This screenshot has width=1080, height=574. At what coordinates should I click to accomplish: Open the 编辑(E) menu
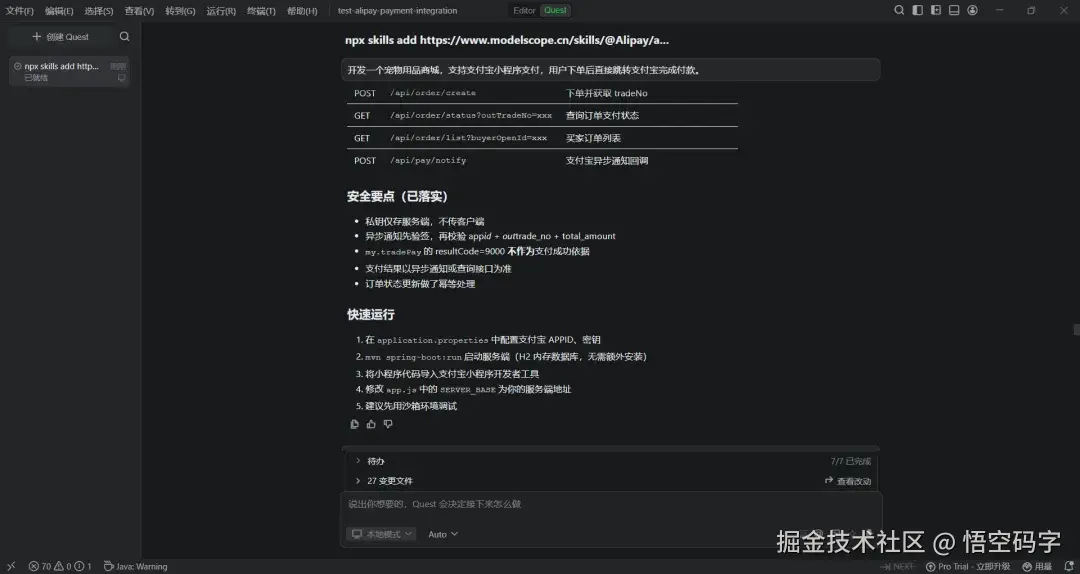tap(59, 11)
